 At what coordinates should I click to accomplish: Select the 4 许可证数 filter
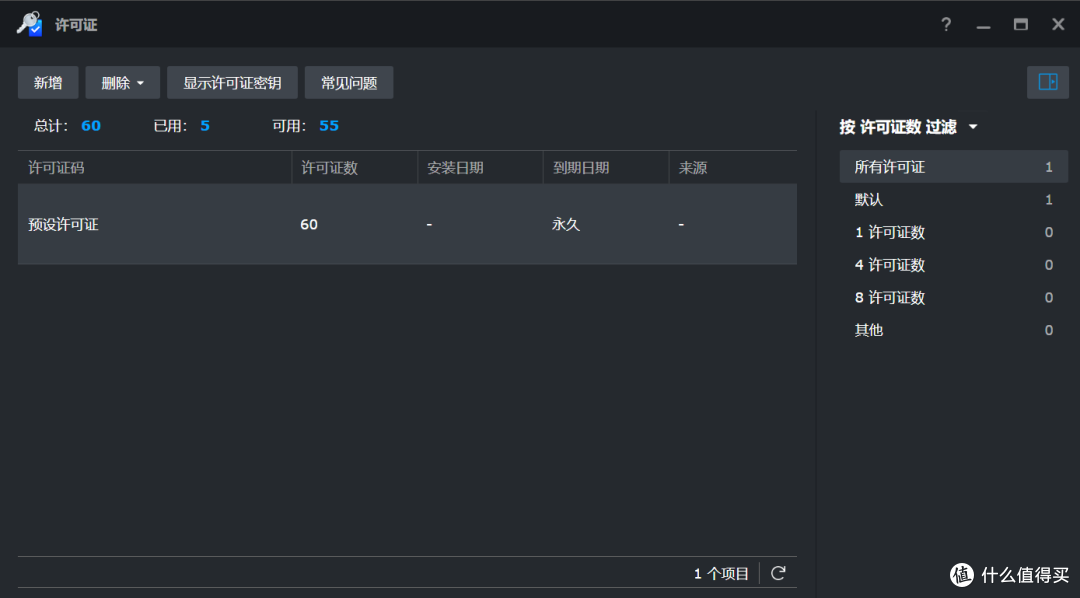pyautogui.click(x=953, y=265)
